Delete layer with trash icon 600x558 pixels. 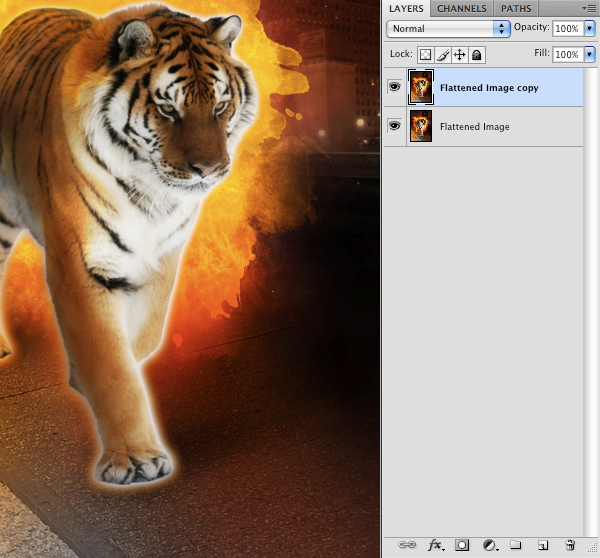(x=570, y=545)
